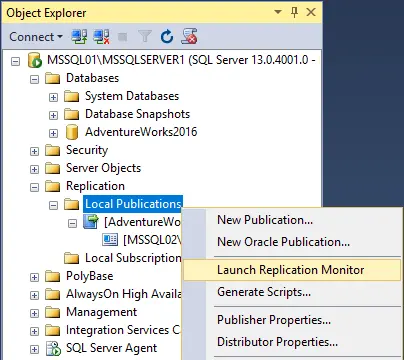Select the Server Objects label

pos(103,168)
